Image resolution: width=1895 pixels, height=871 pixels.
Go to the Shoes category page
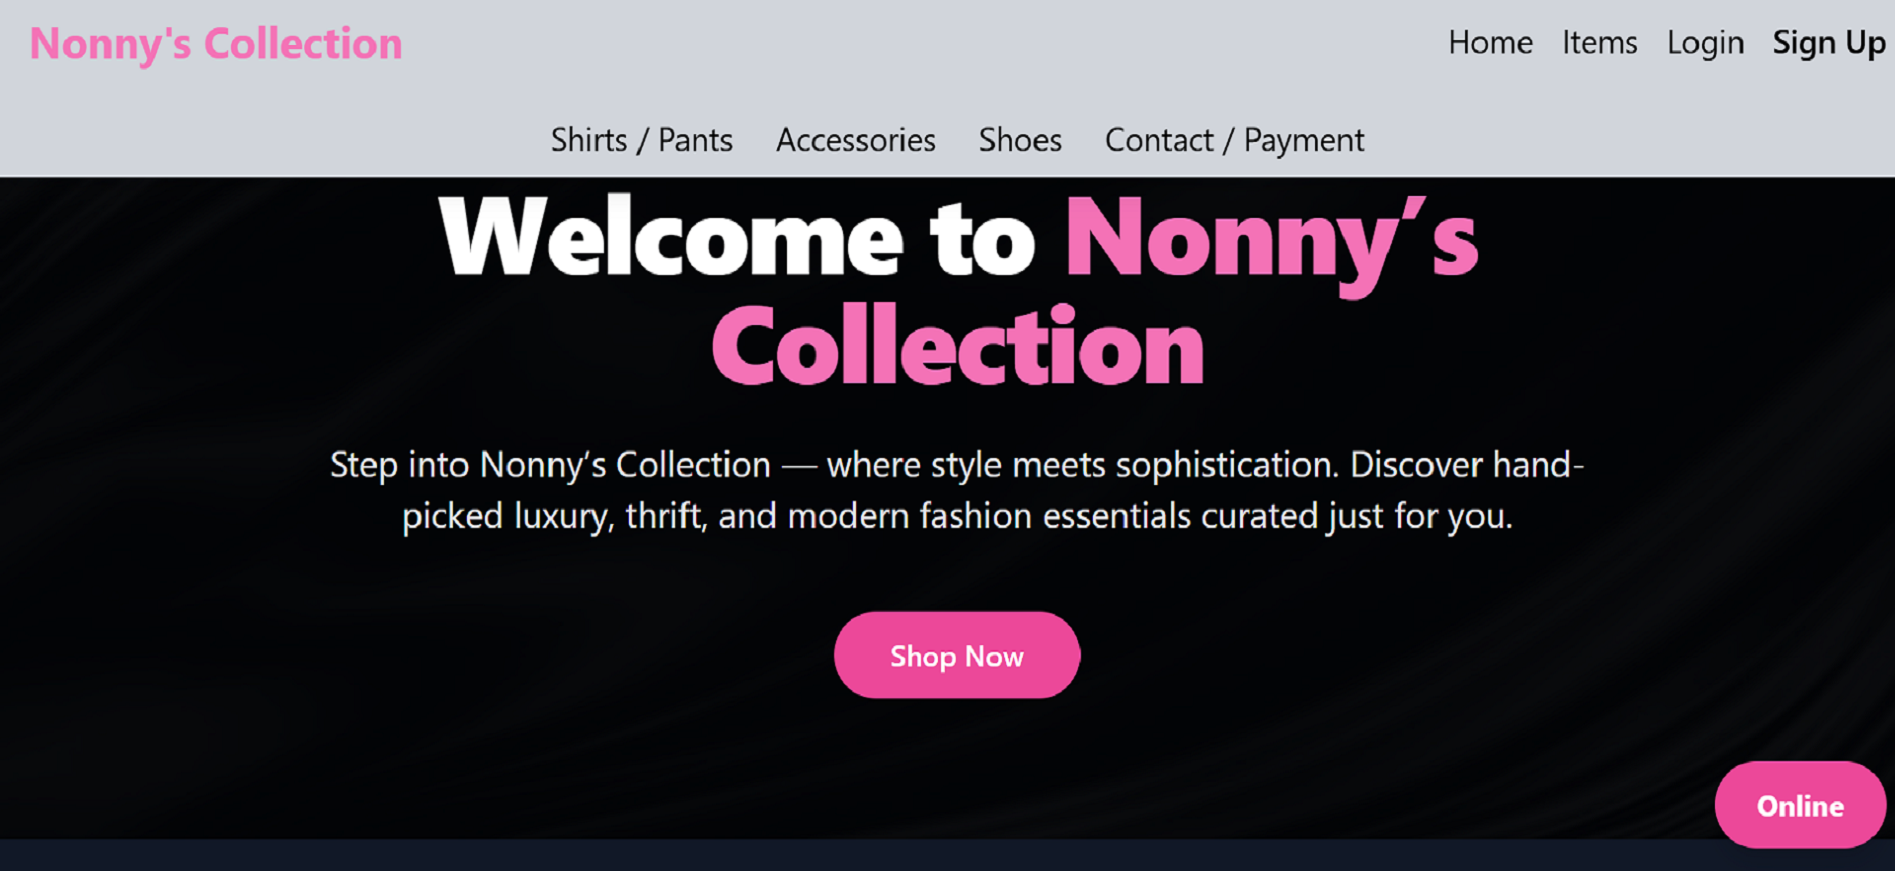(1019, 140)
